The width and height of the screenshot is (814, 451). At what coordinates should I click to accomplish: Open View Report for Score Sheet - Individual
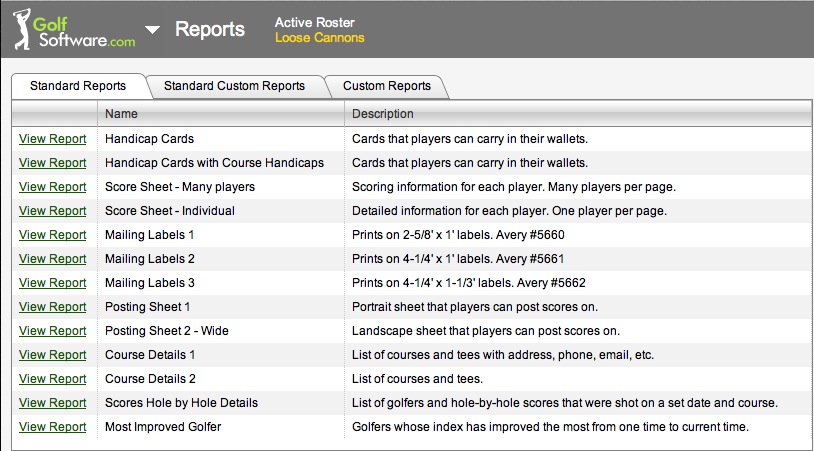click(52, 211)
